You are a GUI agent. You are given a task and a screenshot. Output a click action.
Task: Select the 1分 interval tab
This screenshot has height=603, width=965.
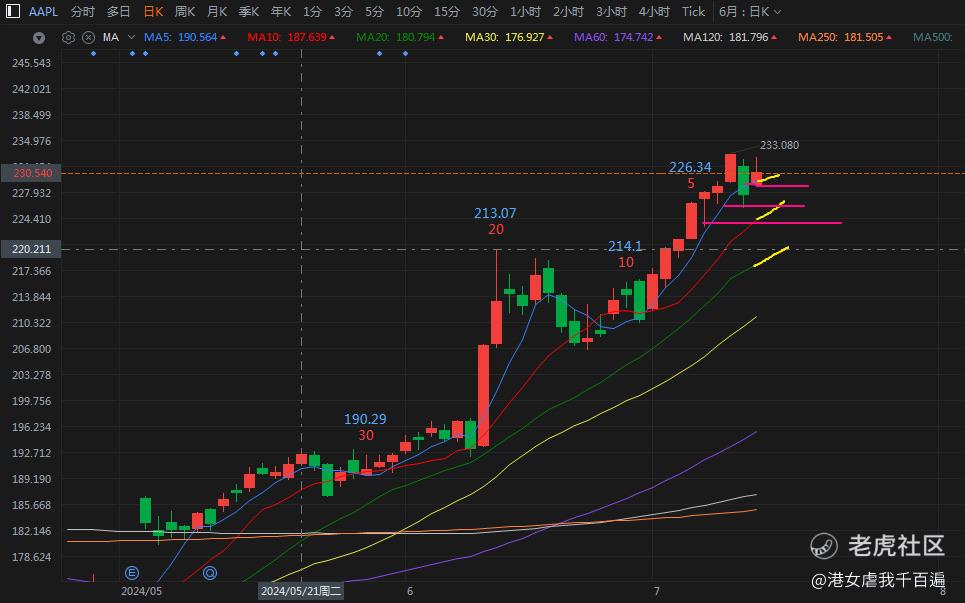312,12
